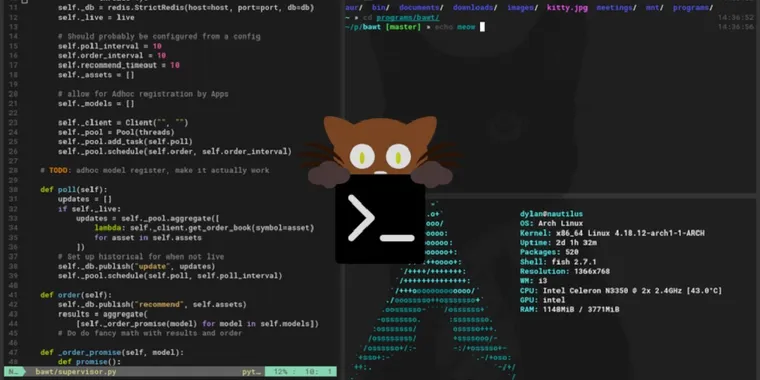
Task: Click the 'programs/bawt/' path in cd command
Action: coord(408,17)
